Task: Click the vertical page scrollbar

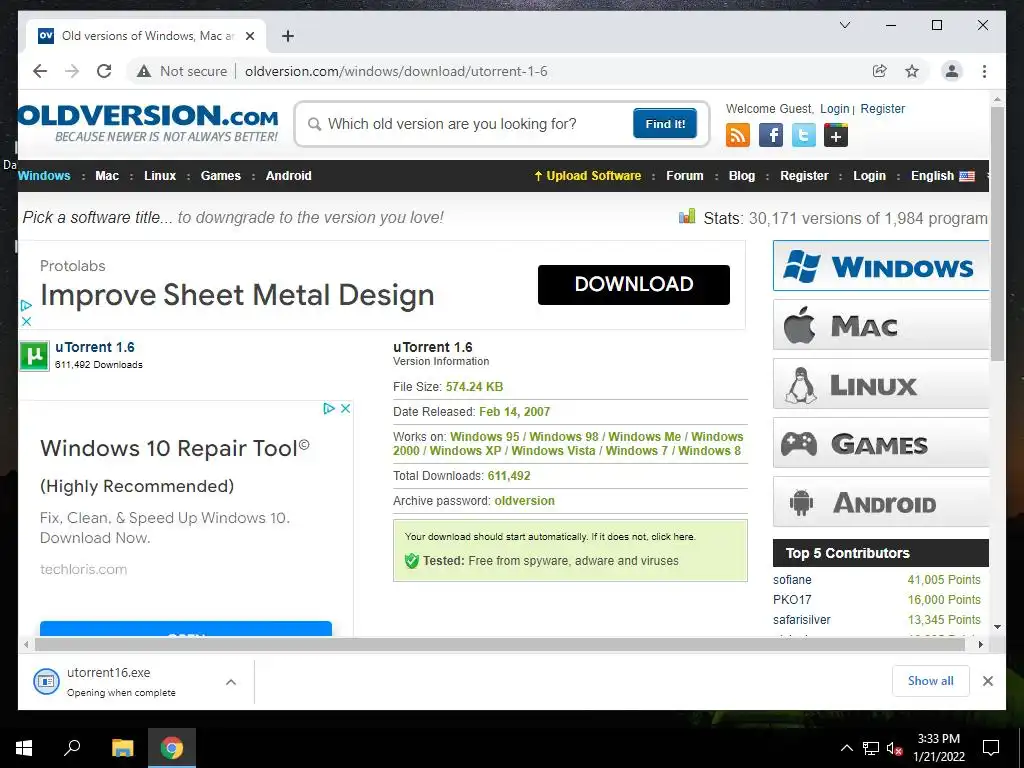Action: pyautogui.click(x=997, y=234)
